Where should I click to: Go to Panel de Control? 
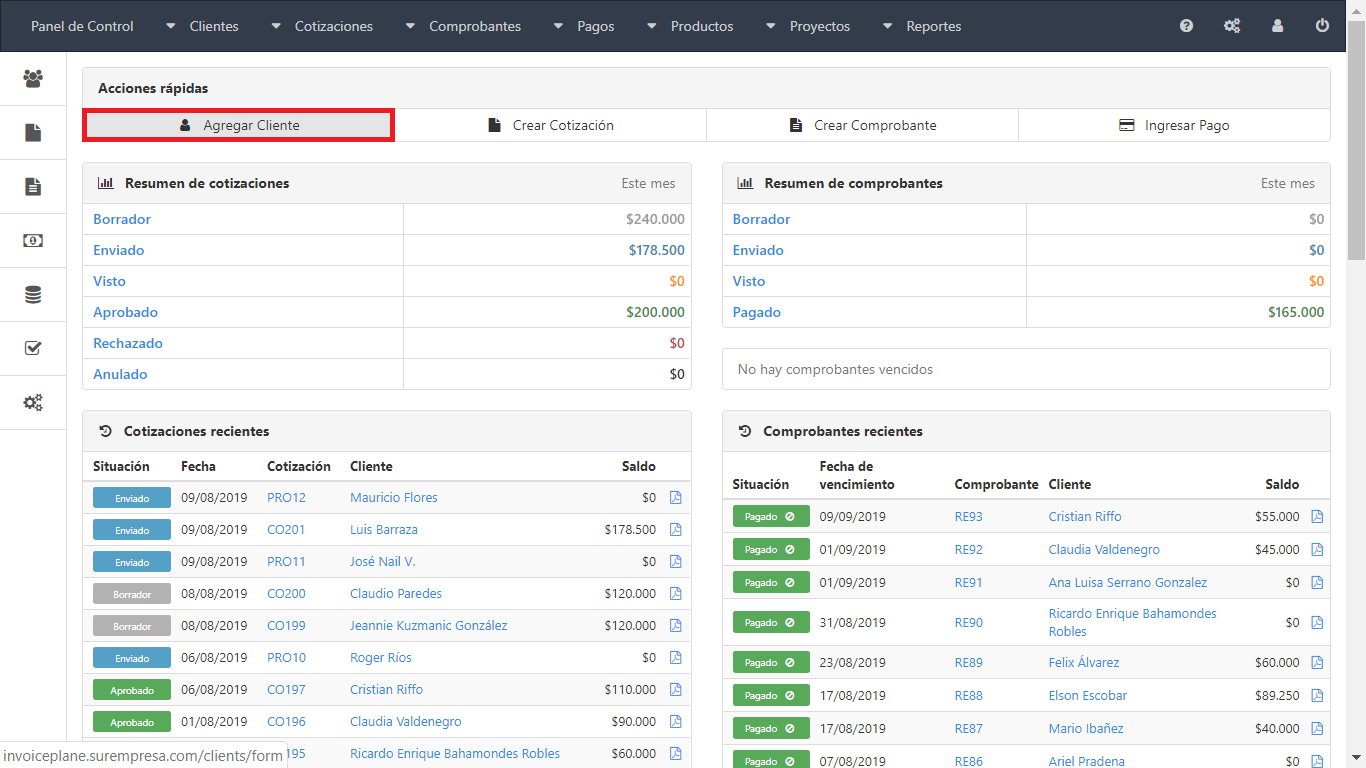82,26
